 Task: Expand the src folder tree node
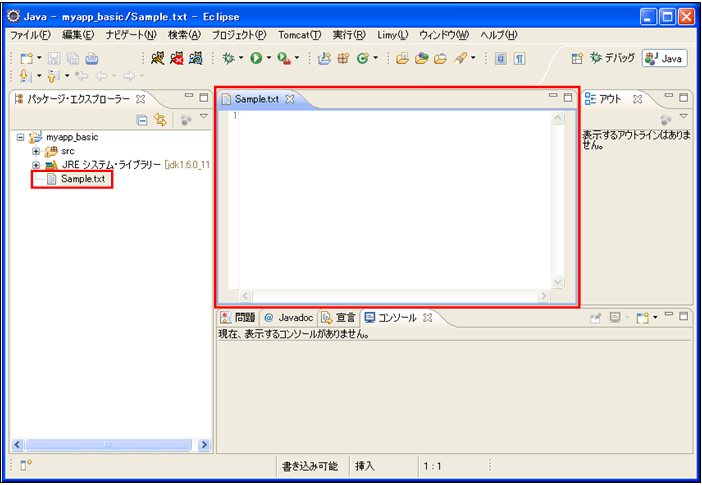(x=37, y=151)
